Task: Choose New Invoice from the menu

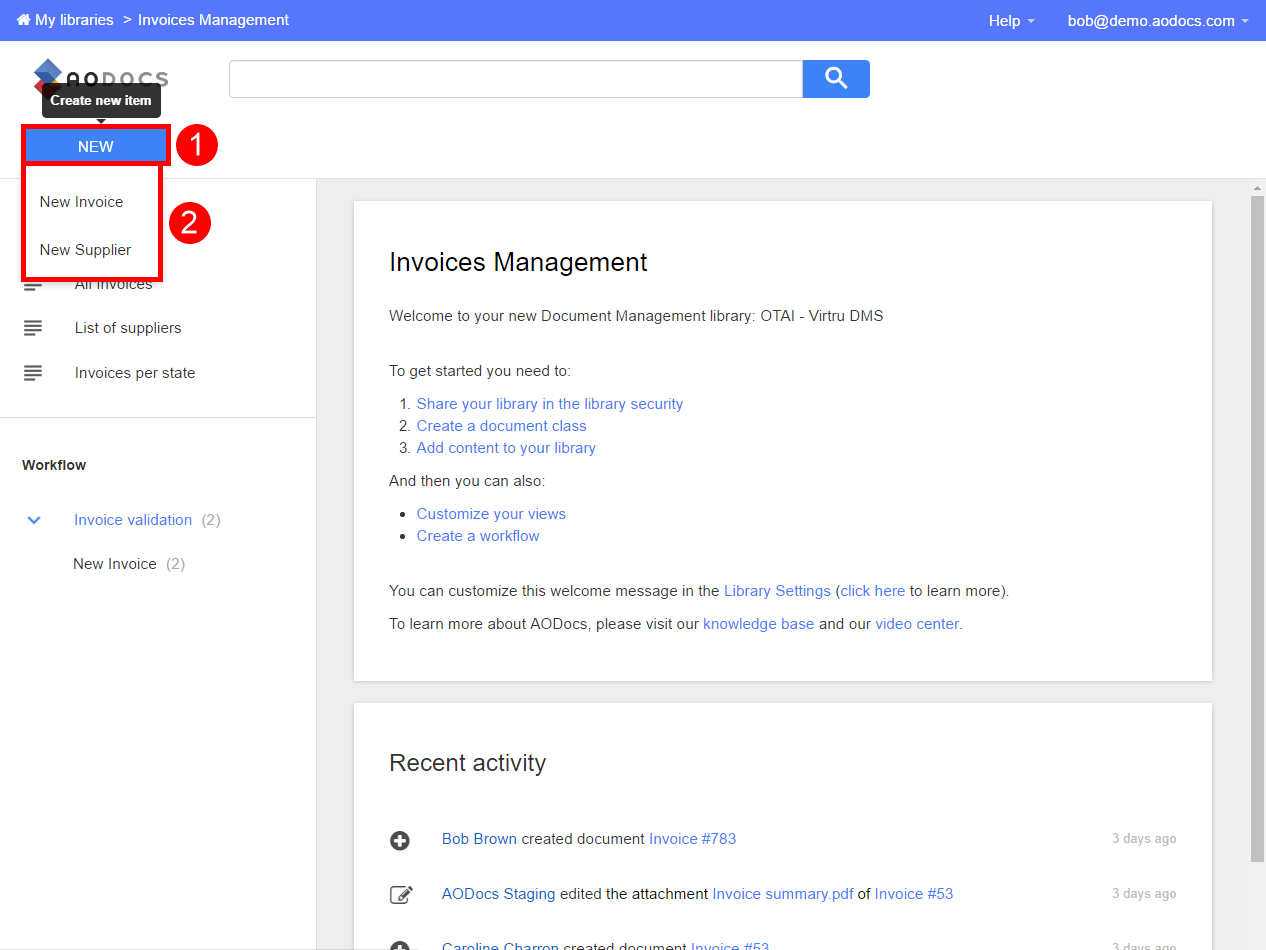Action: 82,202
